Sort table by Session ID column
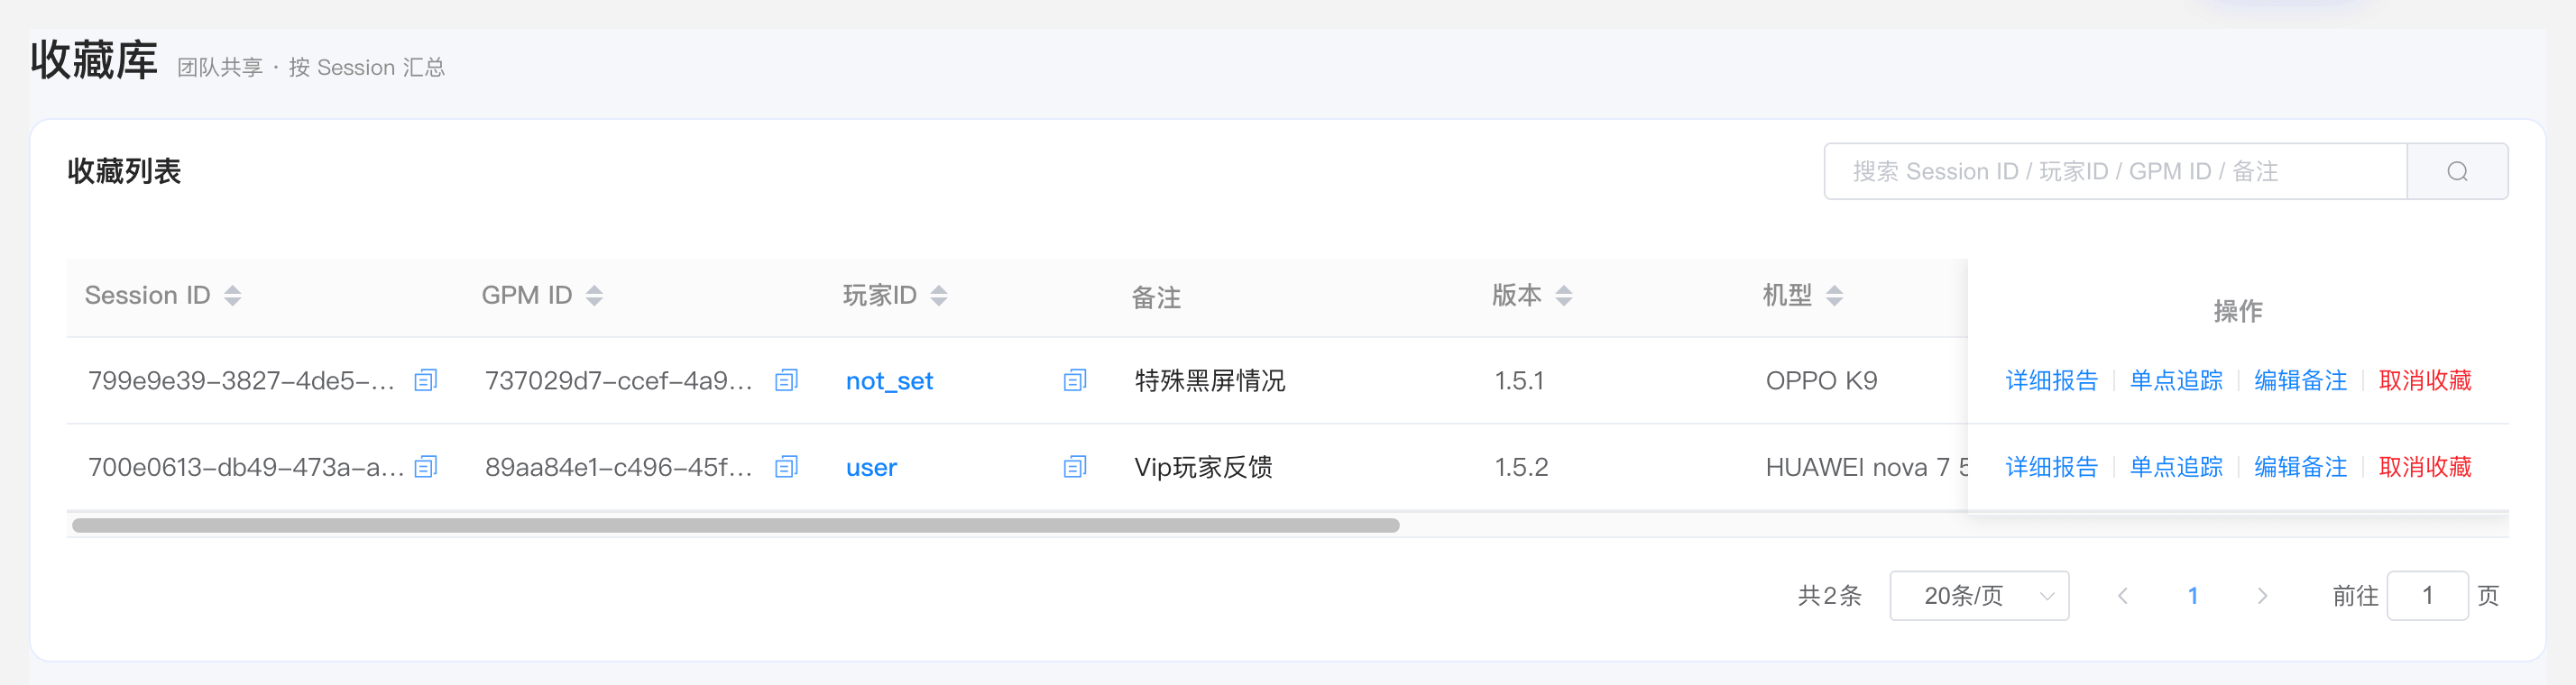 (233, 295)
